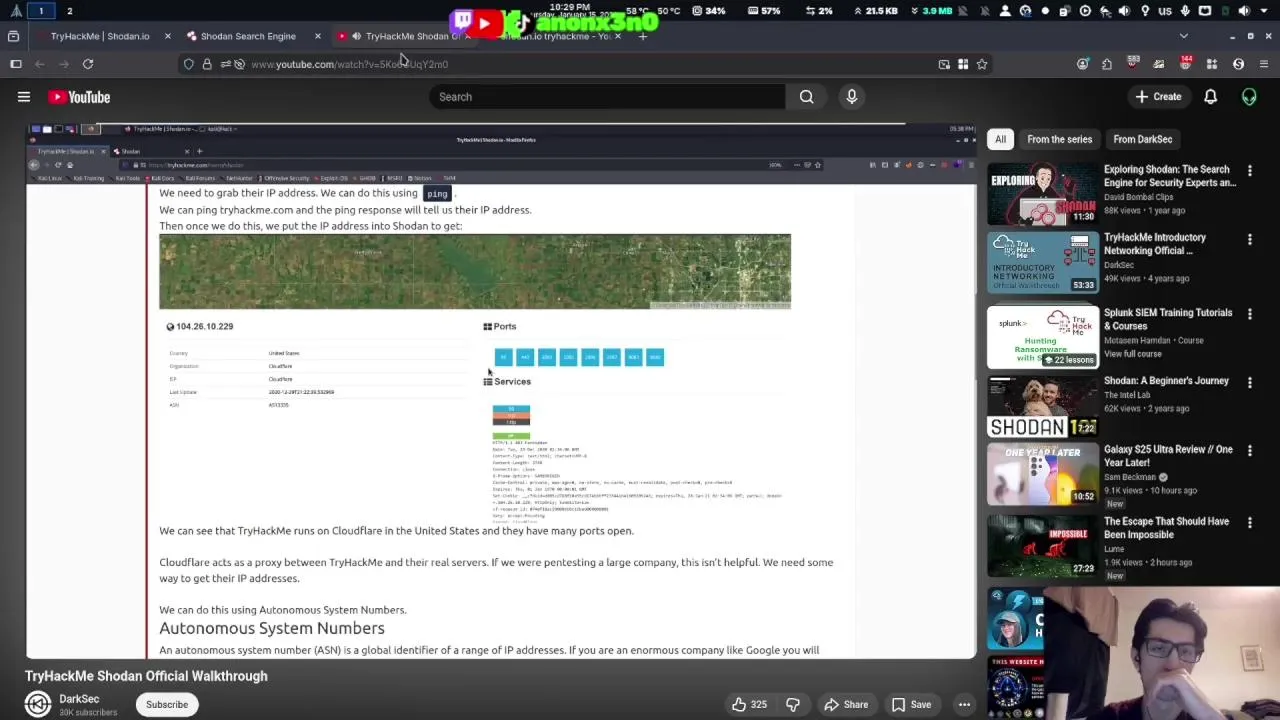Viewport: 1280px width, 720px height.
Task: Share the video
Action: click(x=846, y=704)
